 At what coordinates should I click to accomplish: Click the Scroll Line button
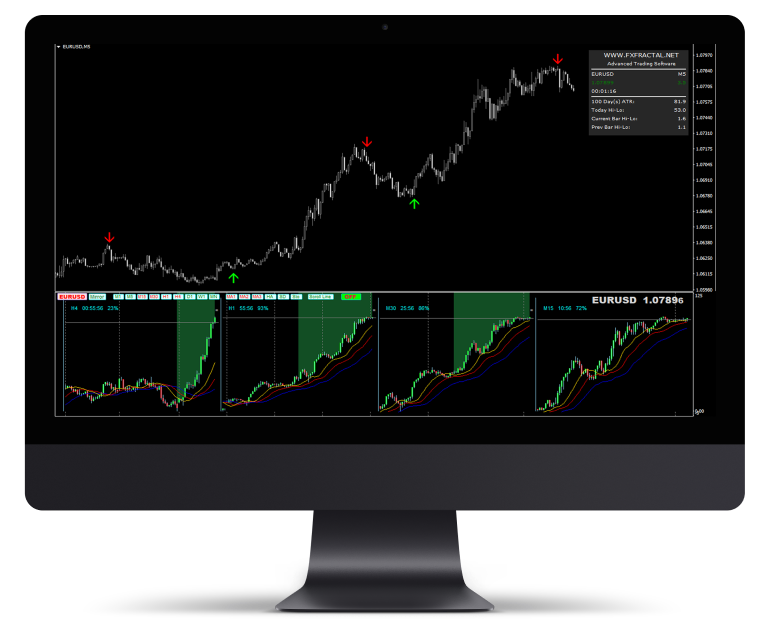point(320,297)
